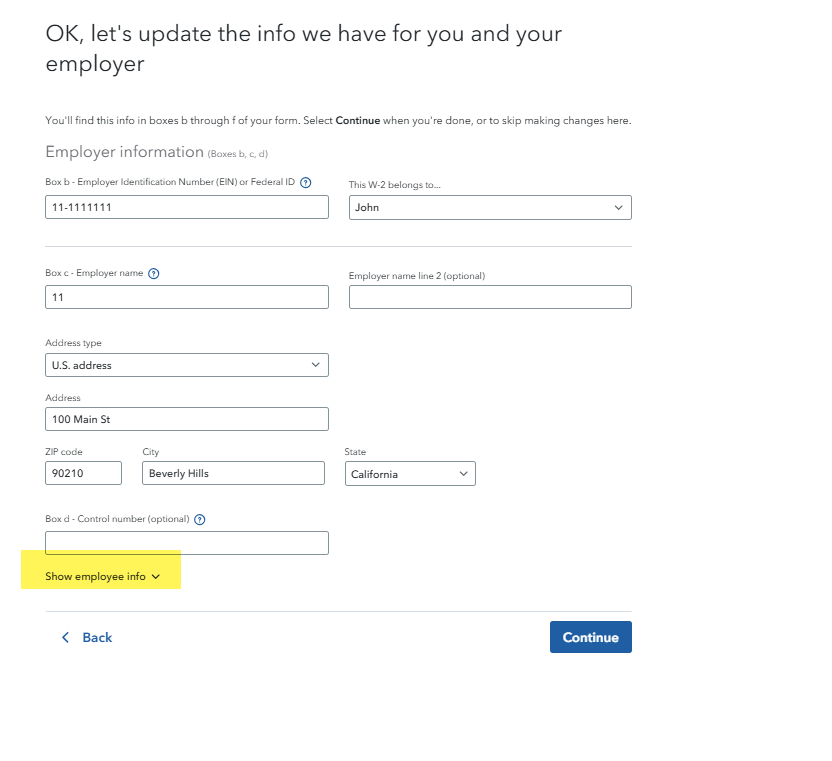The width and height of the screenshot is (832, 761).
Task: Expand Show employee info section
Action: [102, 576]
